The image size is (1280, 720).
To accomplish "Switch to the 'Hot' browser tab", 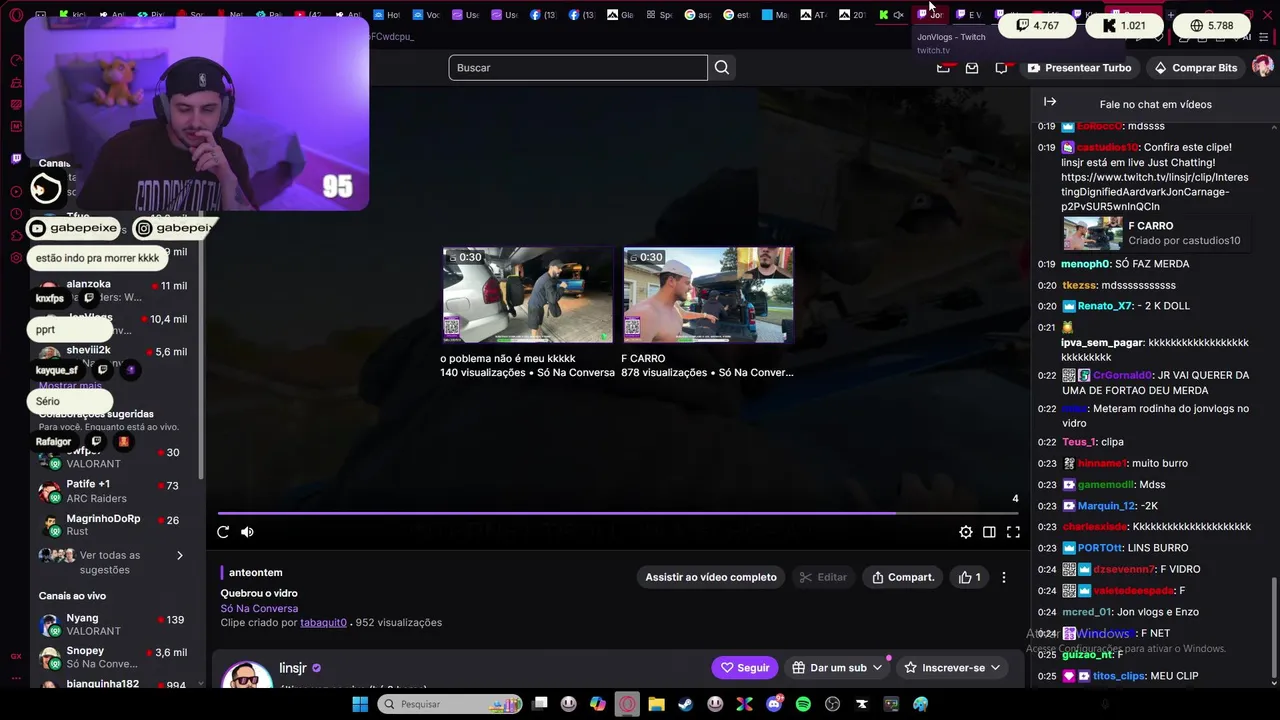I will click(x=388, y=15).
